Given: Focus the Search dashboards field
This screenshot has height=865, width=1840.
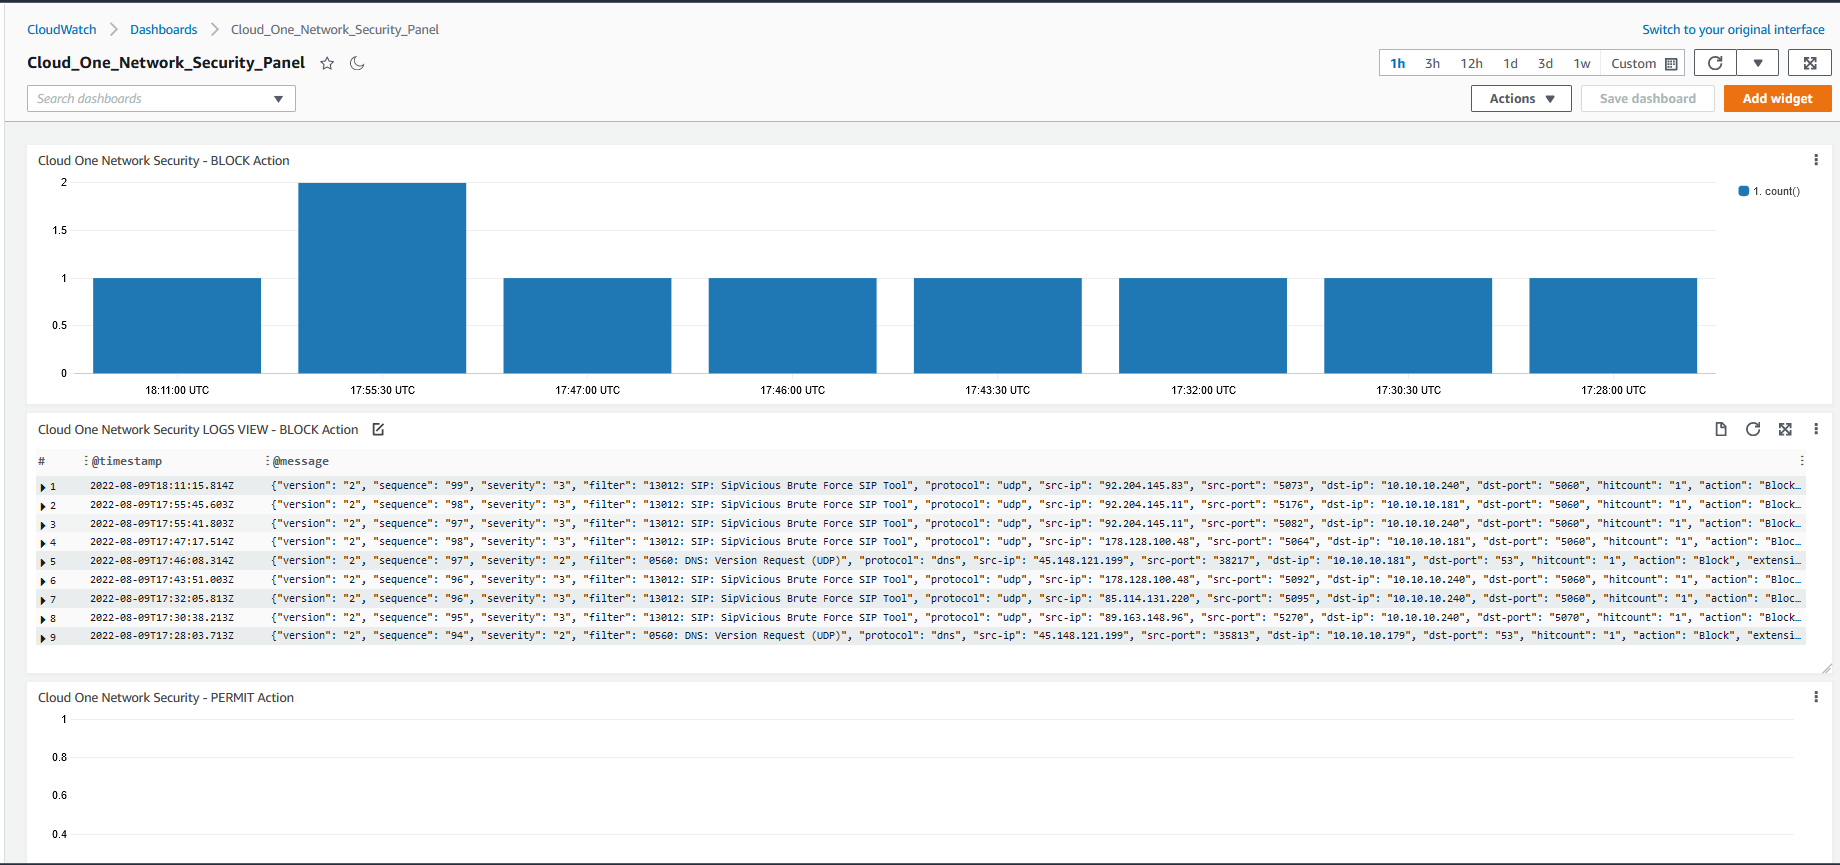Looking at the screenshot, I should click(161, 98).
